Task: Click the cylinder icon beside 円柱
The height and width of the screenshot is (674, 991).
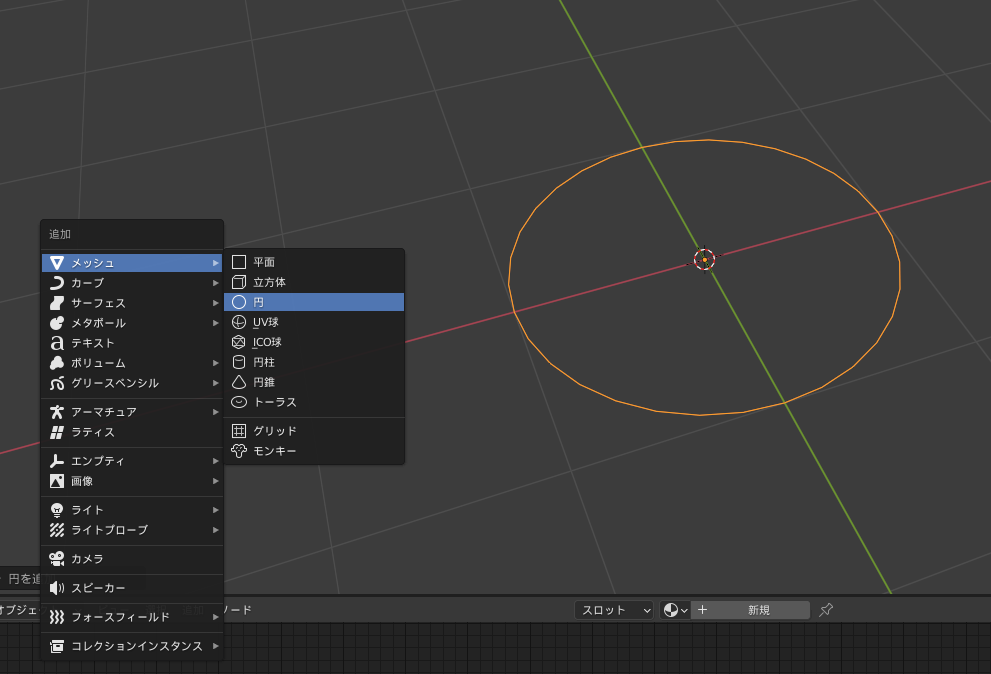Action: click(x=239, y=362)
